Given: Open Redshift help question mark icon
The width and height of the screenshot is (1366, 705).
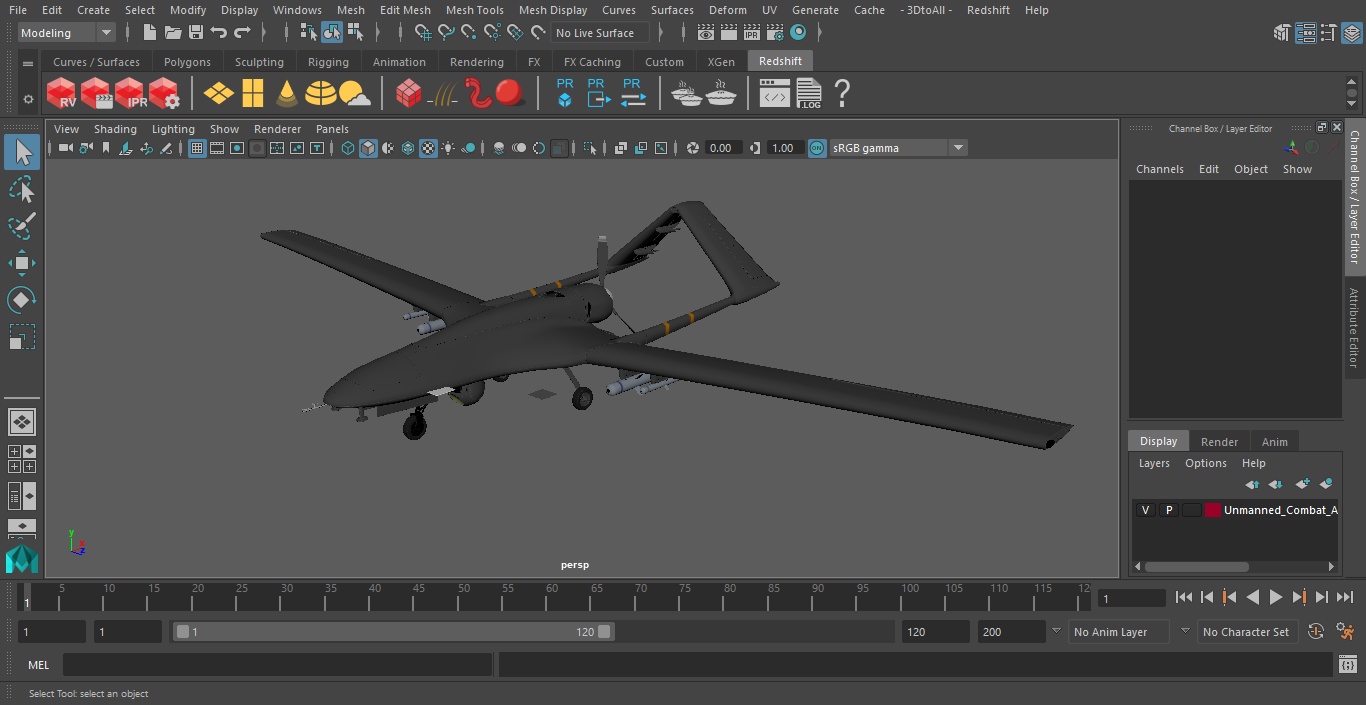Looking at the screenshot, I should click(x=842, y=94).
